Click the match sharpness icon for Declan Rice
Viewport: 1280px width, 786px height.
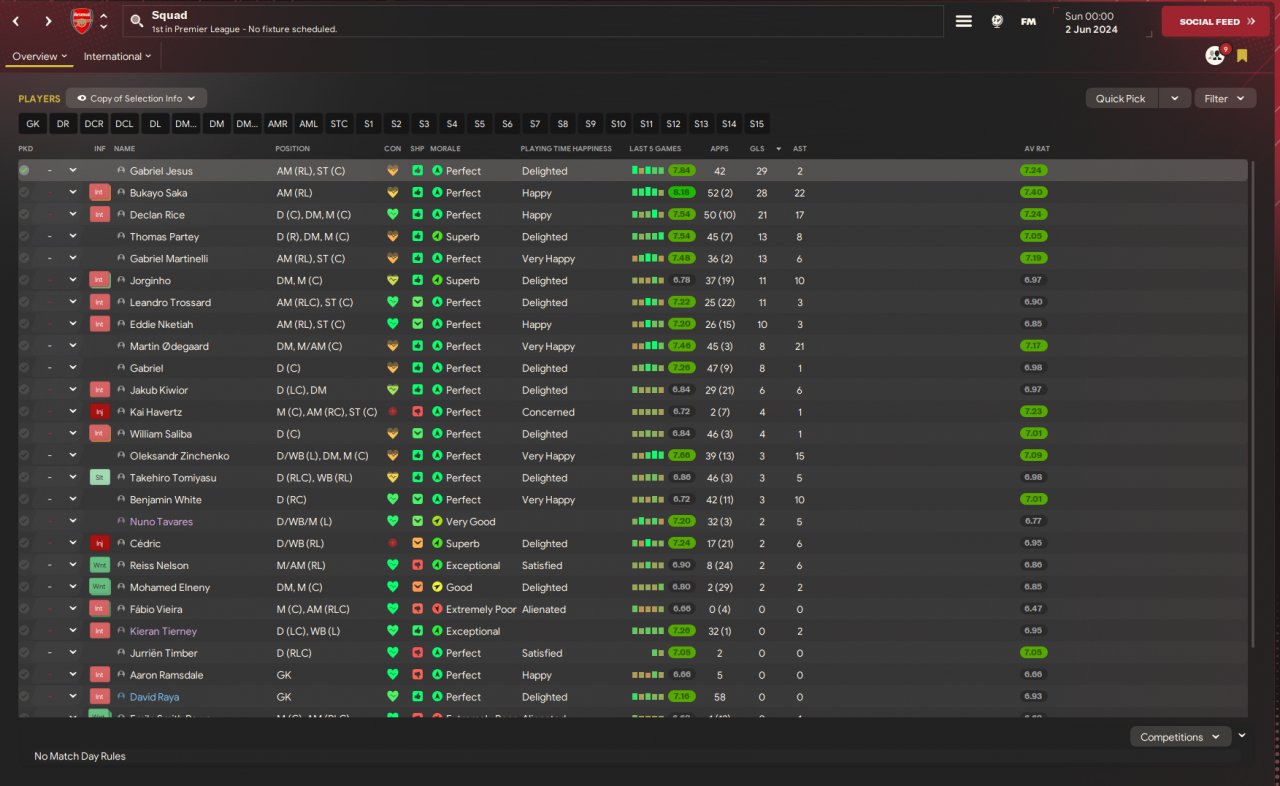tap(417, 215)
